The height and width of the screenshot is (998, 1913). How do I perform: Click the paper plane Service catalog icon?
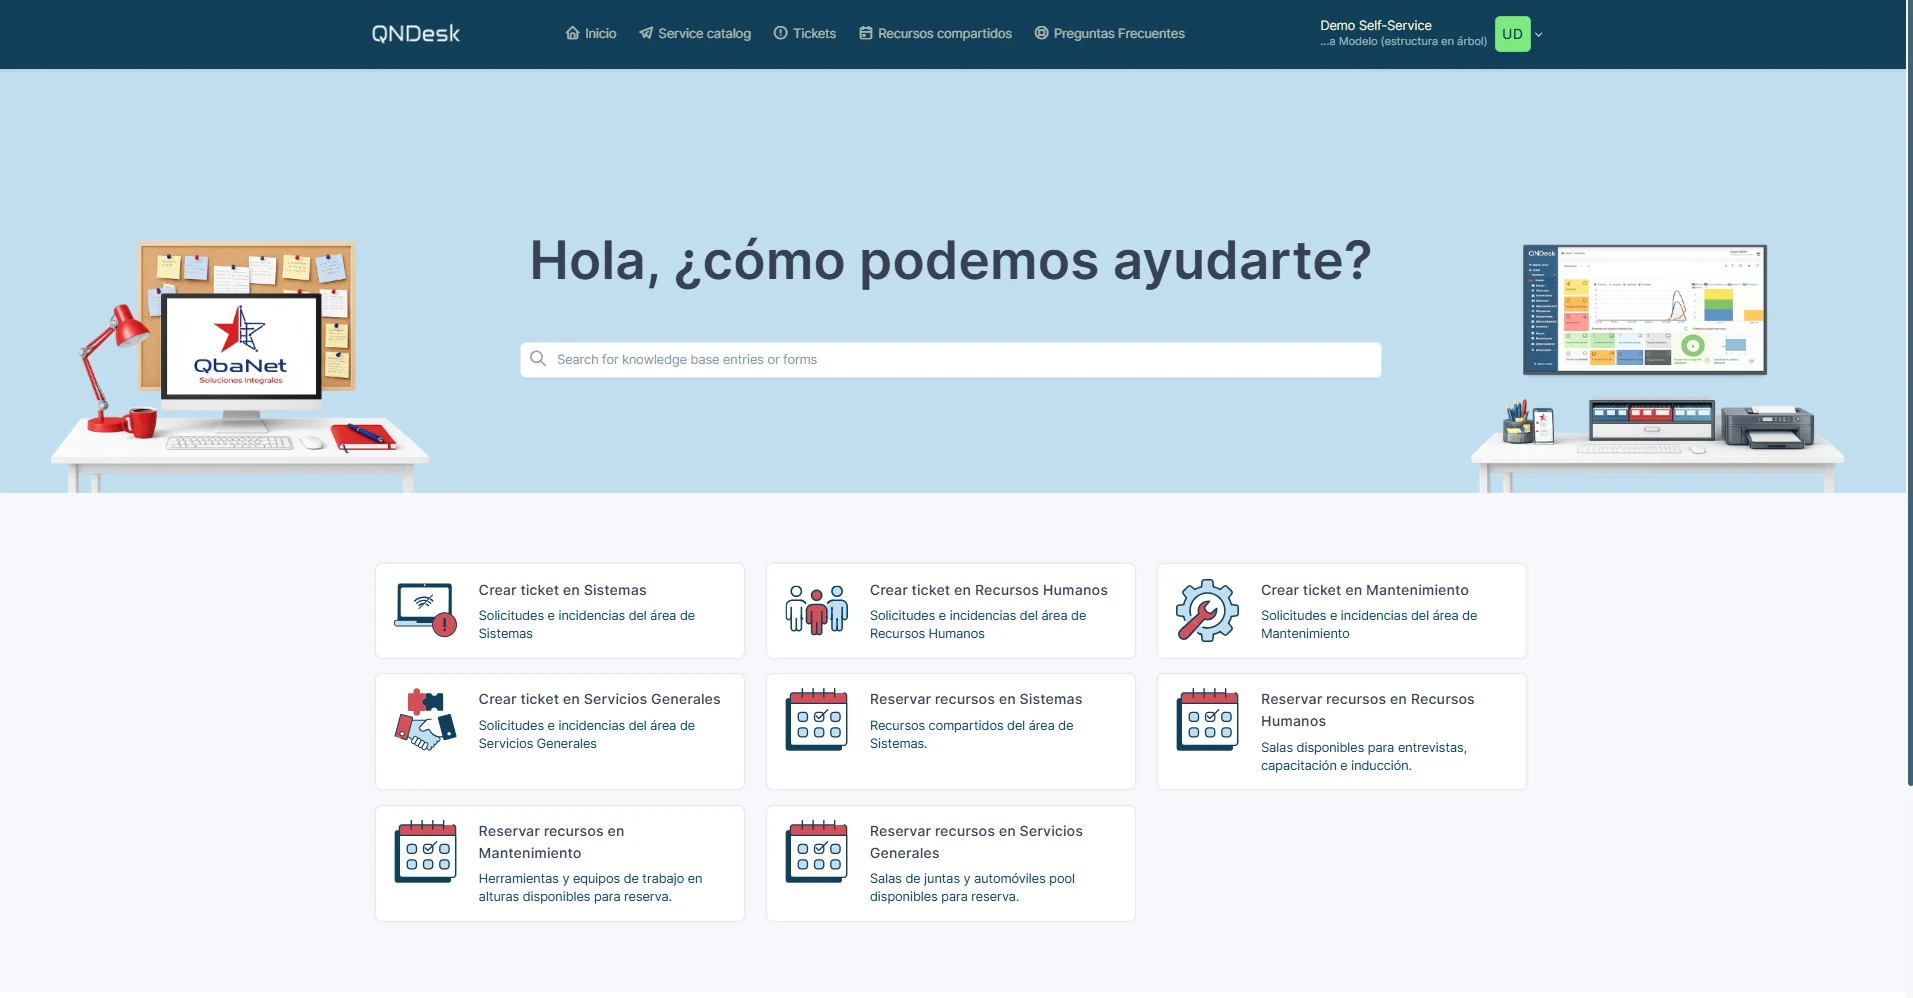[646, 33]
